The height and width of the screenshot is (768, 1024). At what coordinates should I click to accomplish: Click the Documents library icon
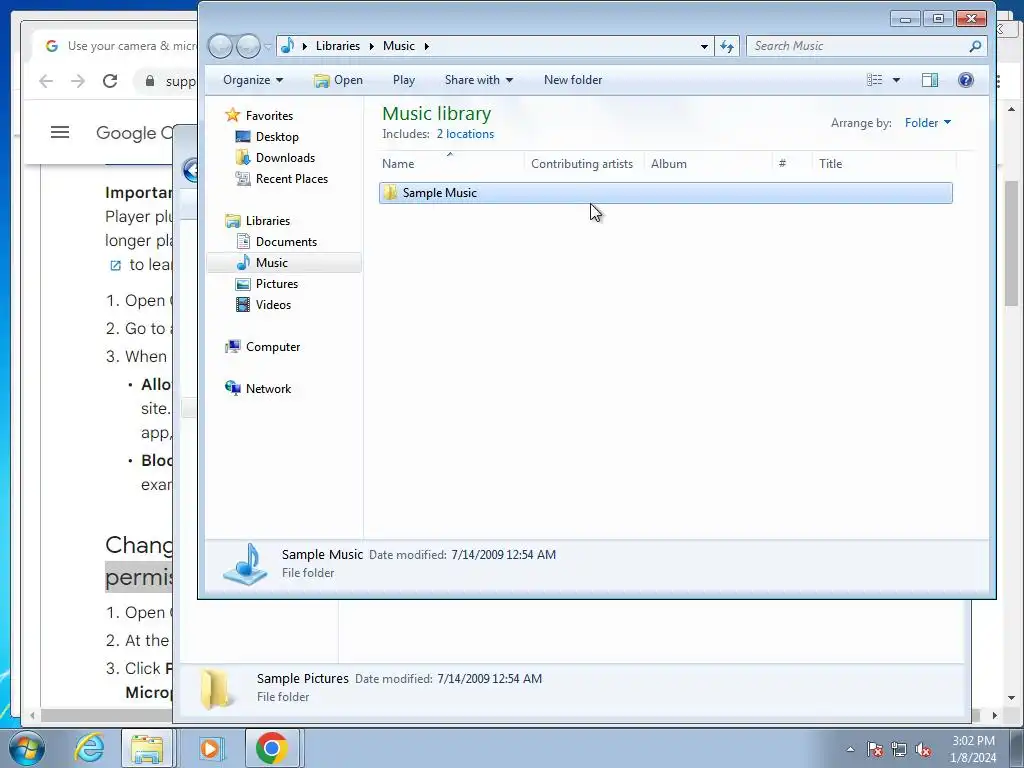click(x=243, y=242)
